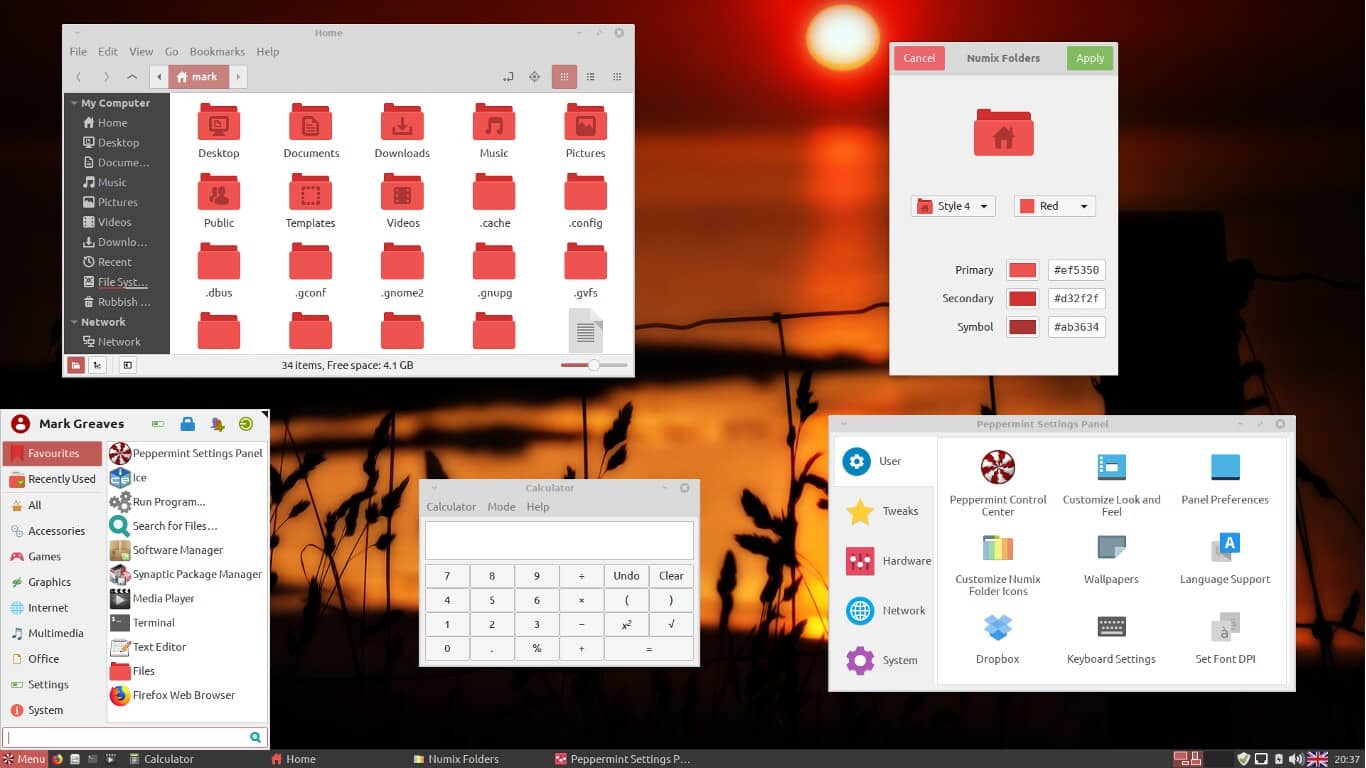Collapse the My Computer section in the sidebar
Image resolution: width=1366 pixels, height=768 pixels.
pos(73,102)
